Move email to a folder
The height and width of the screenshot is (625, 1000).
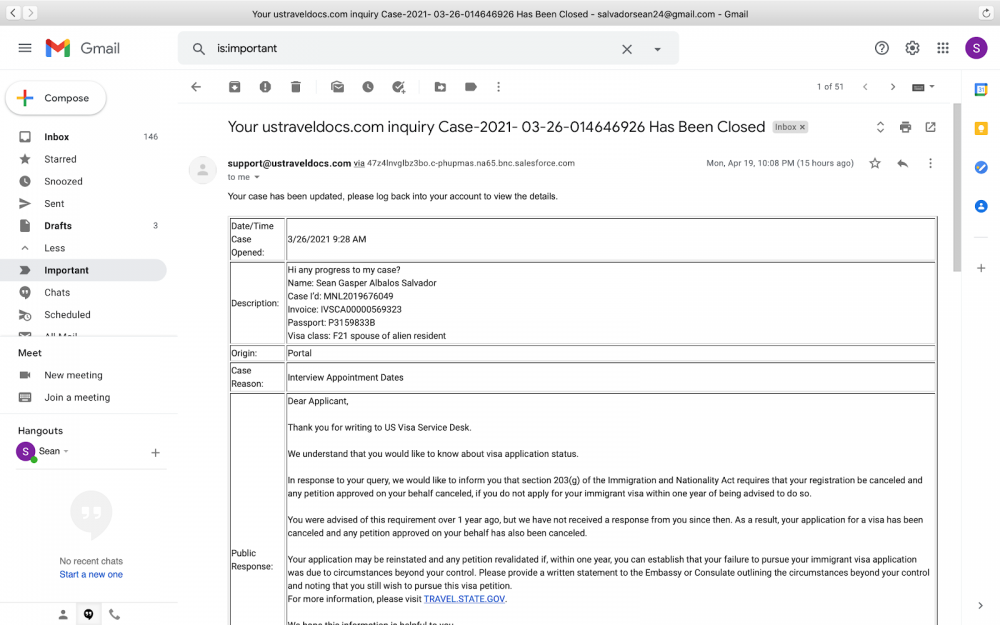click(440, 87)
